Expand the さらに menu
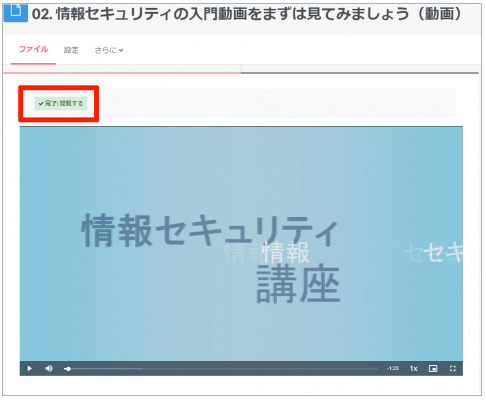The width and height of the screenshot is (486, 400). (109, 50)
